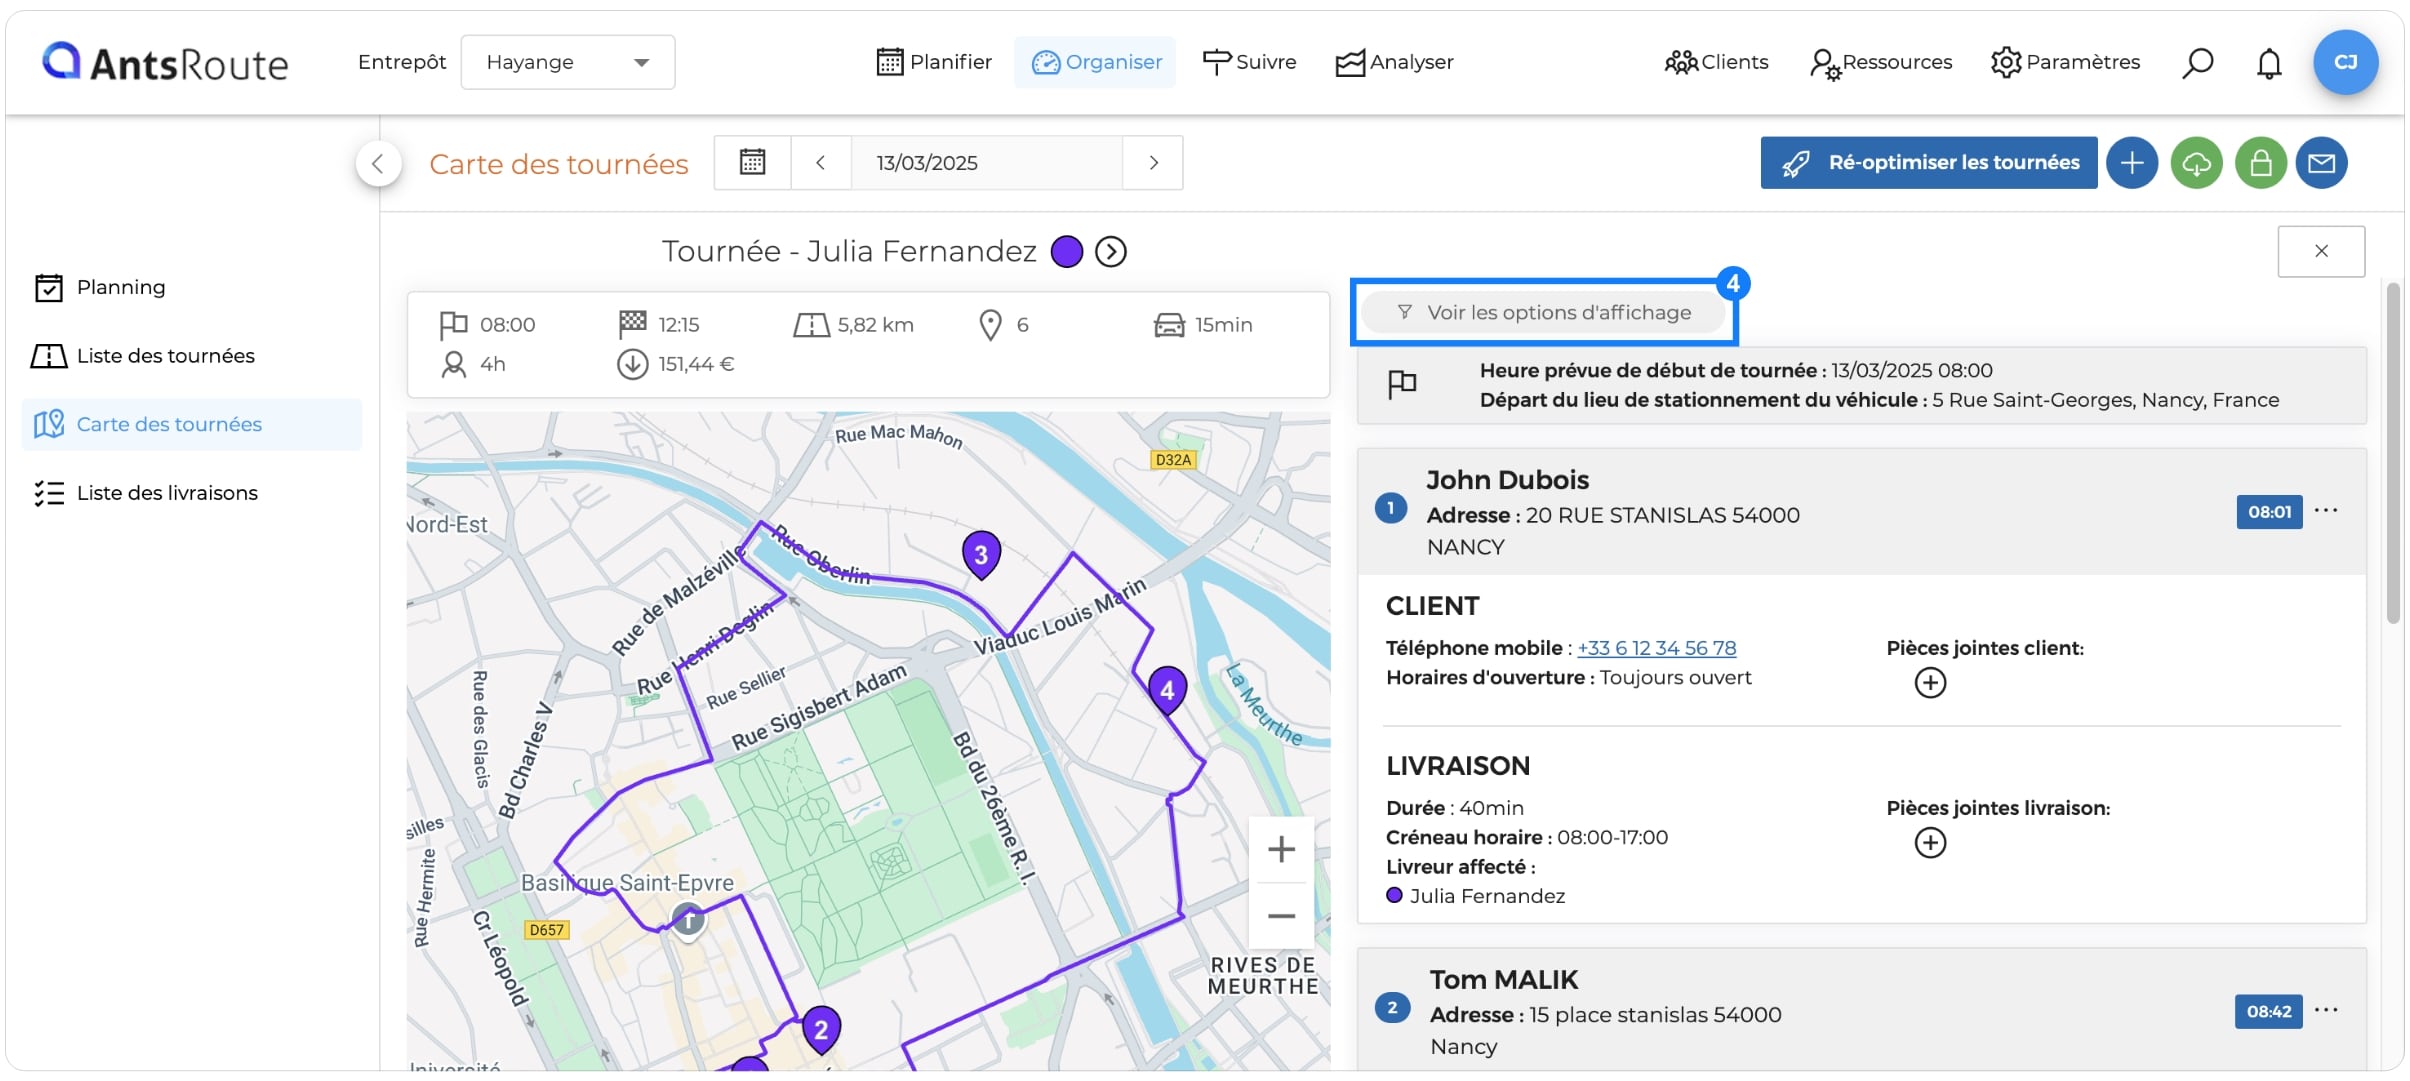Click the AntsRoute logo
The image size is (2410, 1081).
click(x=165, y=62)
